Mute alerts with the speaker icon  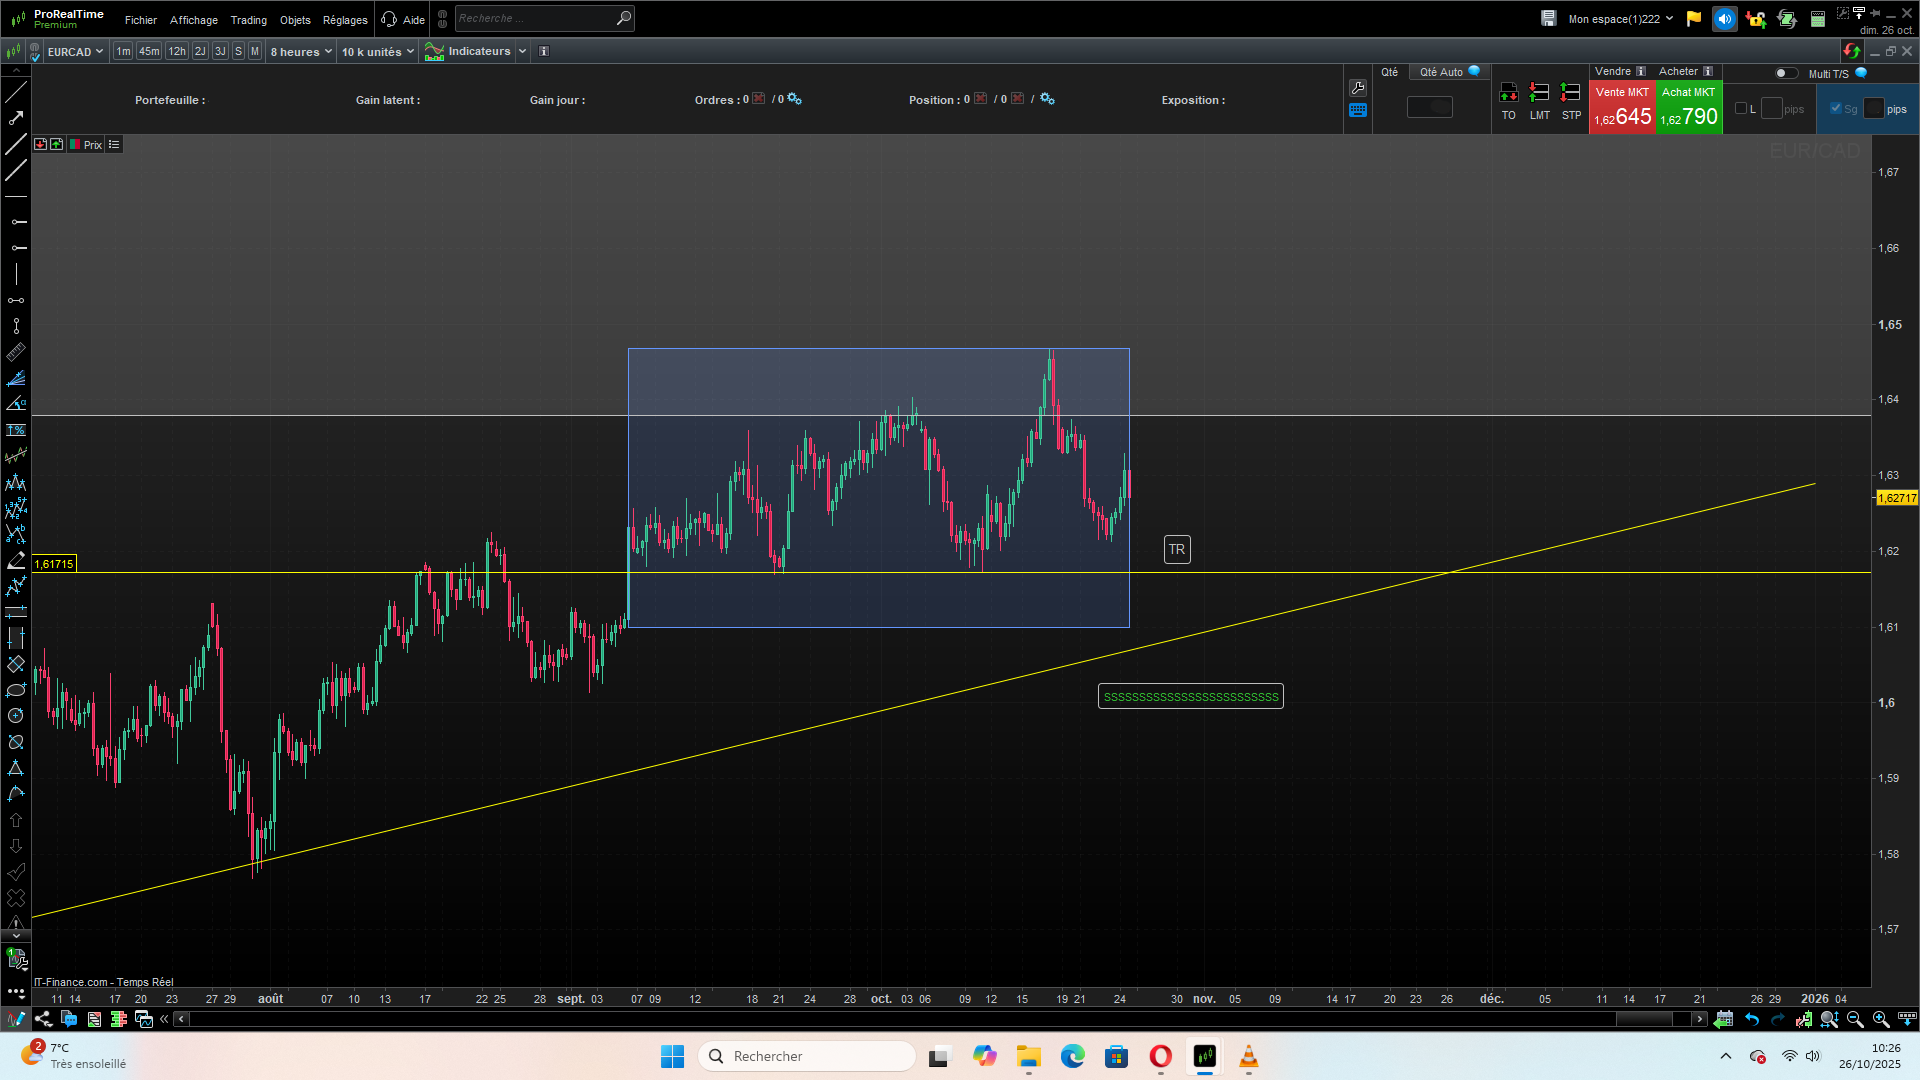coord(1724,19)
